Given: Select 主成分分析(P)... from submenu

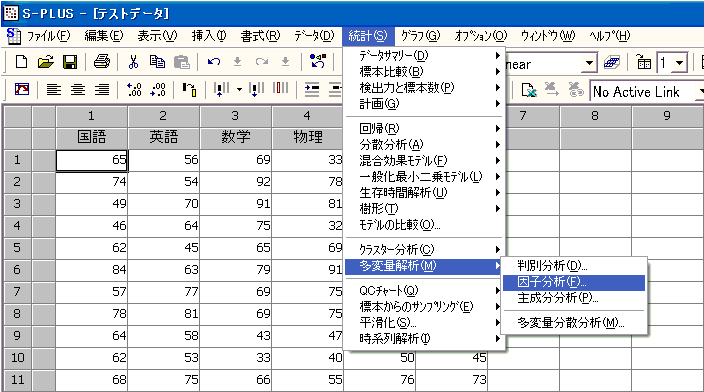Looking at the screenshot, I should (x=574, y=298).
